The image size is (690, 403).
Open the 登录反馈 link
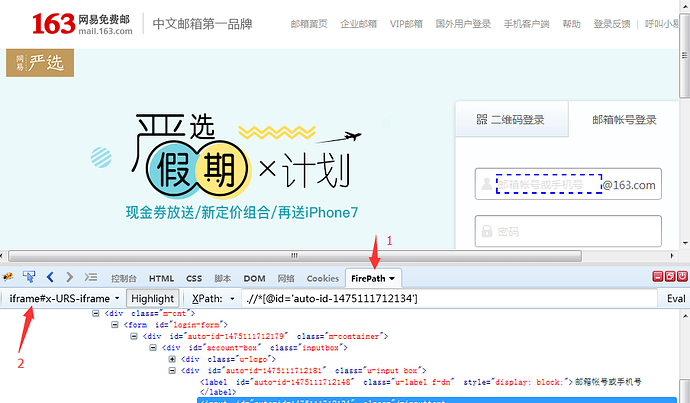(x=612, y=24)
